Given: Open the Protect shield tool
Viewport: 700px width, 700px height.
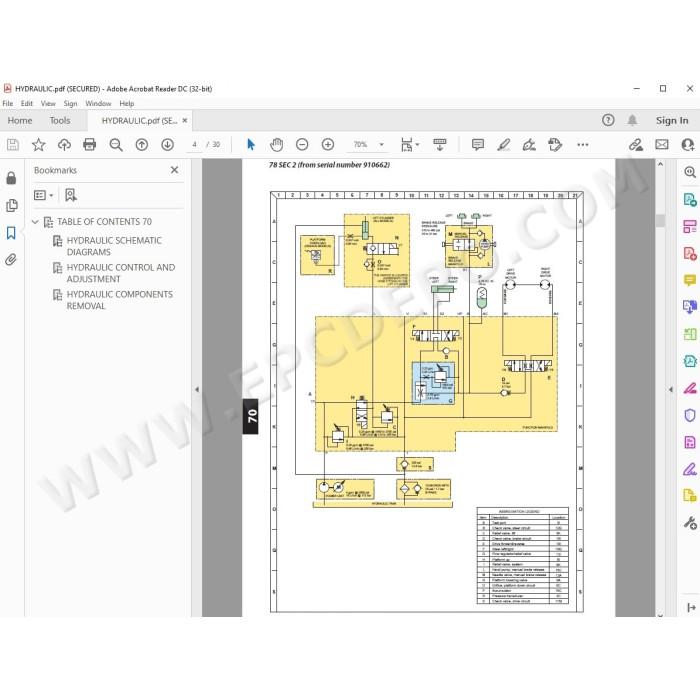Looking at the screenshot, I should (690, 415).
